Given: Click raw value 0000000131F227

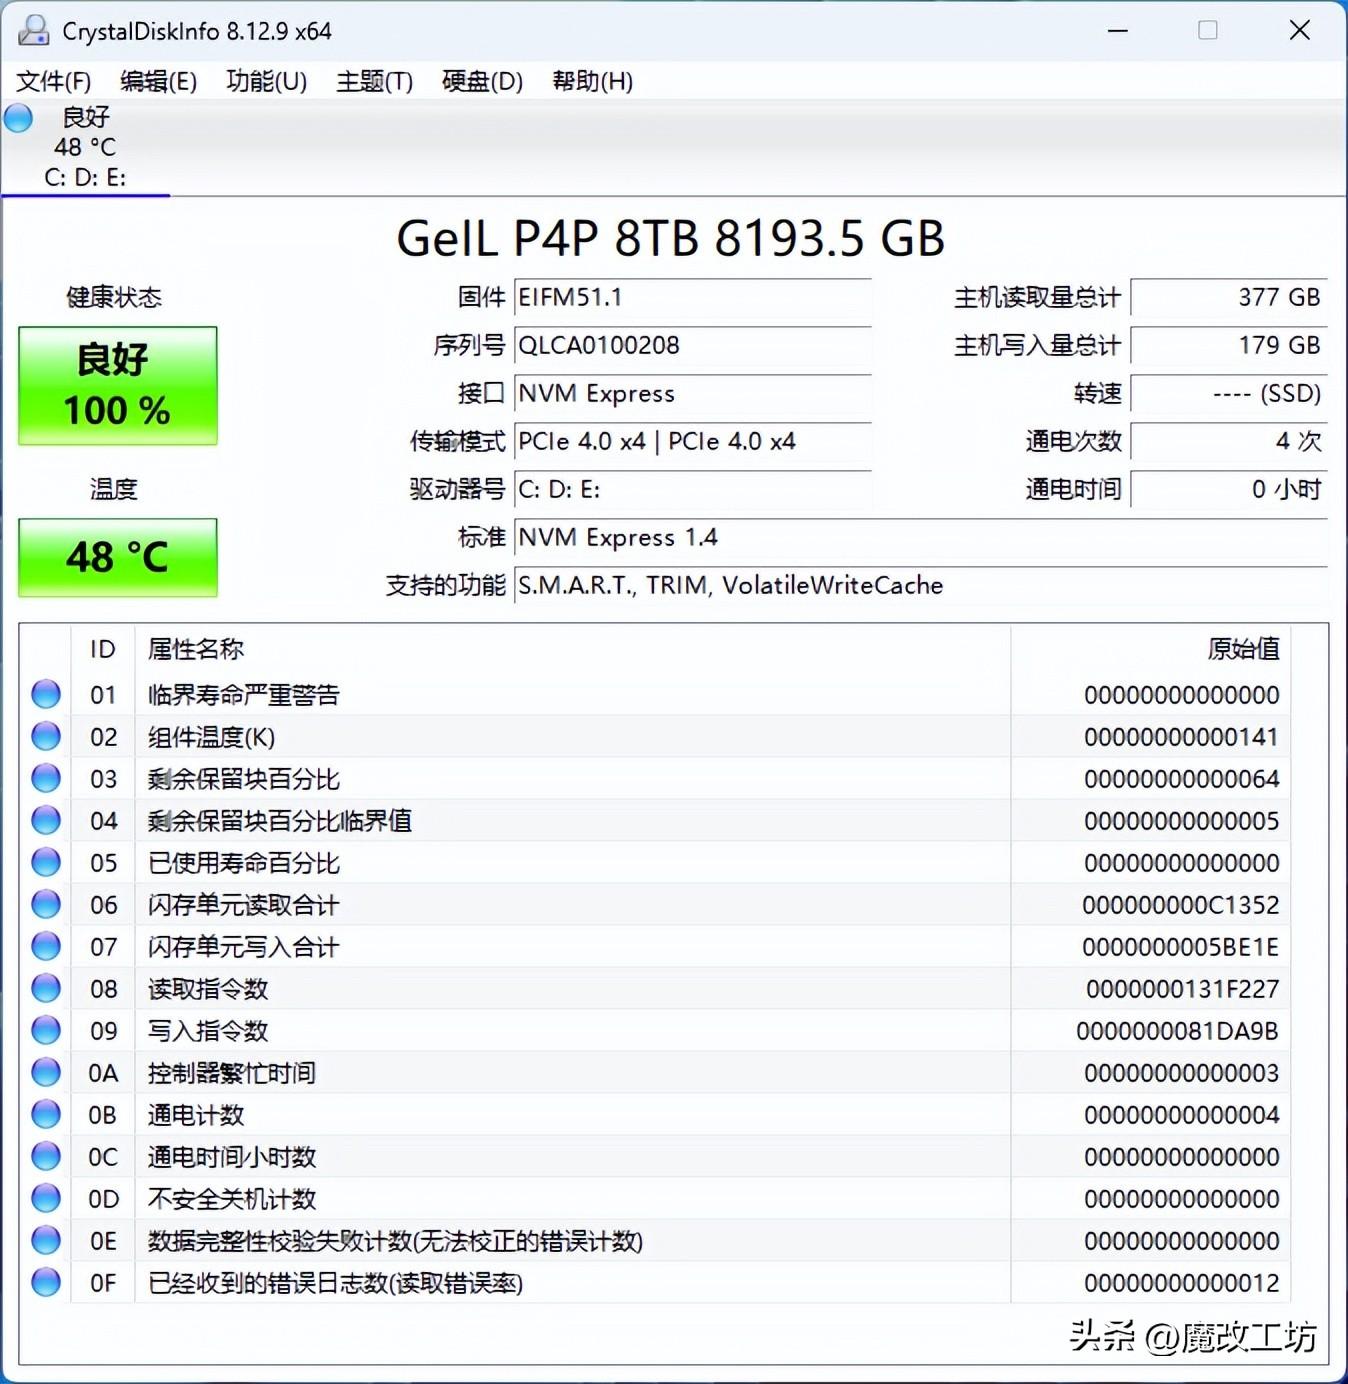Looking at the screenshot, I should point(1183,989).
